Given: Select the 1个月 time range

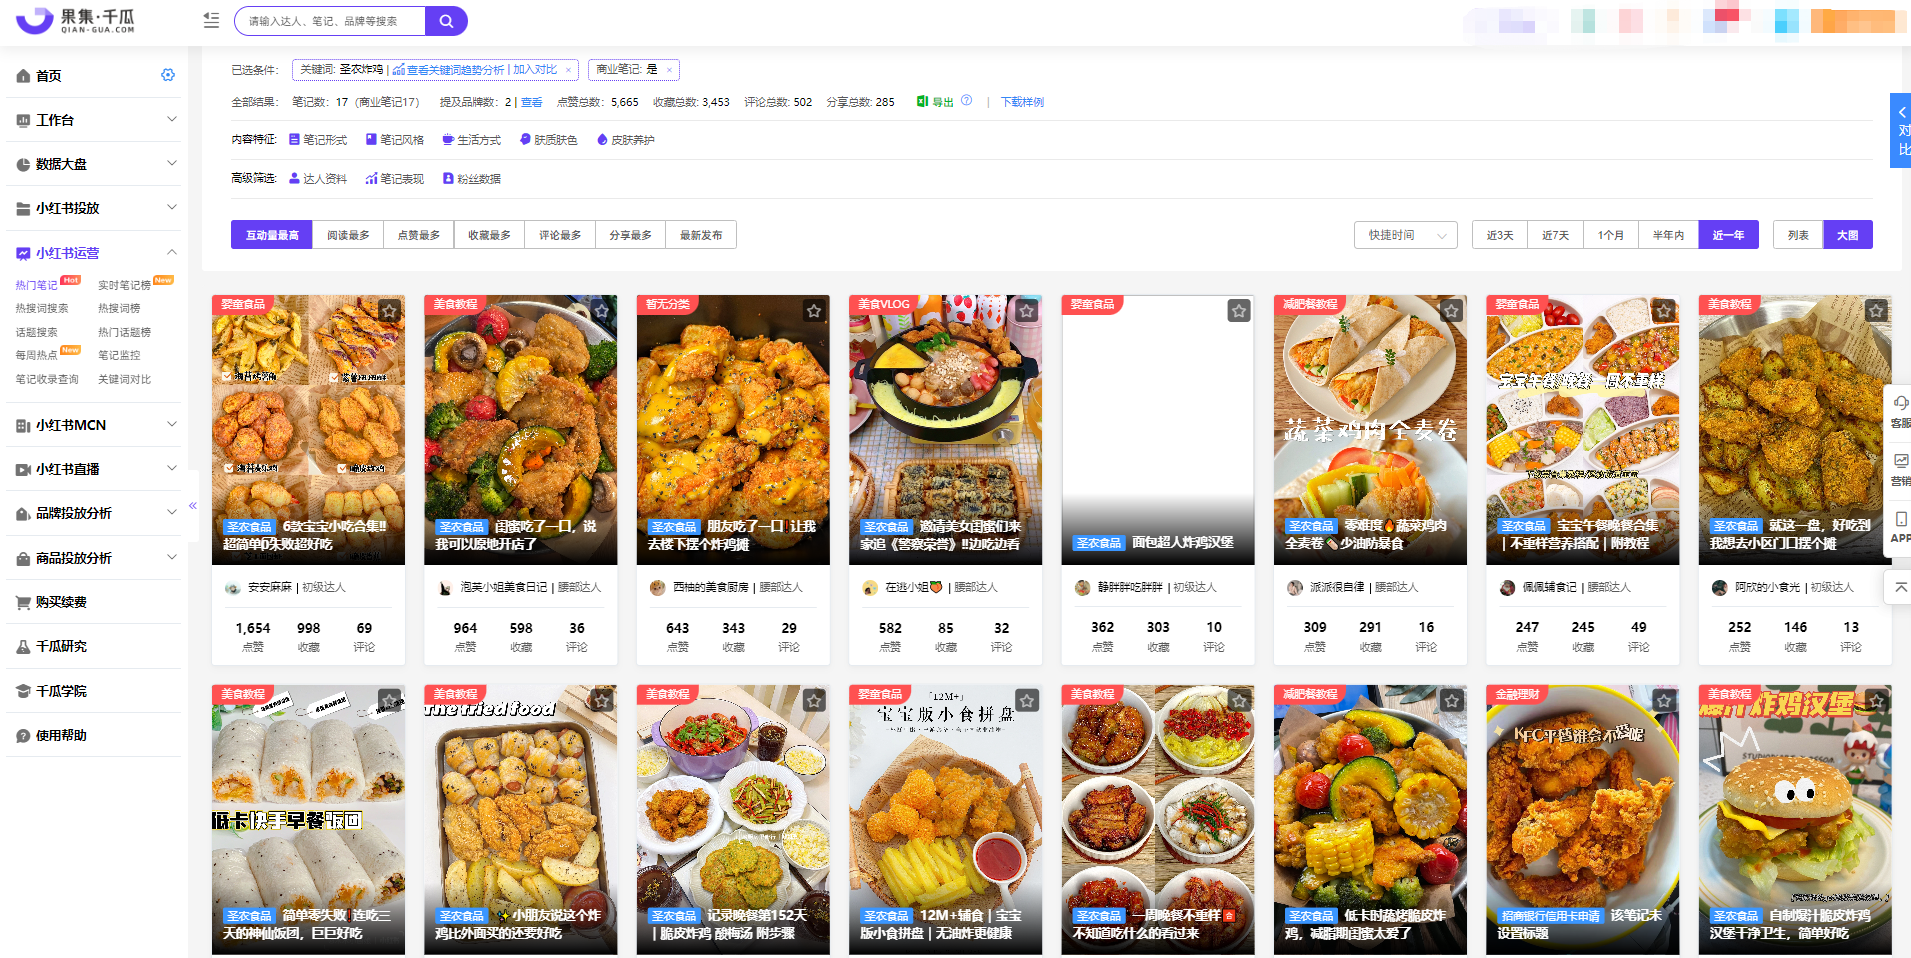Looking at the screenshot, I should tap(1611, 235).
